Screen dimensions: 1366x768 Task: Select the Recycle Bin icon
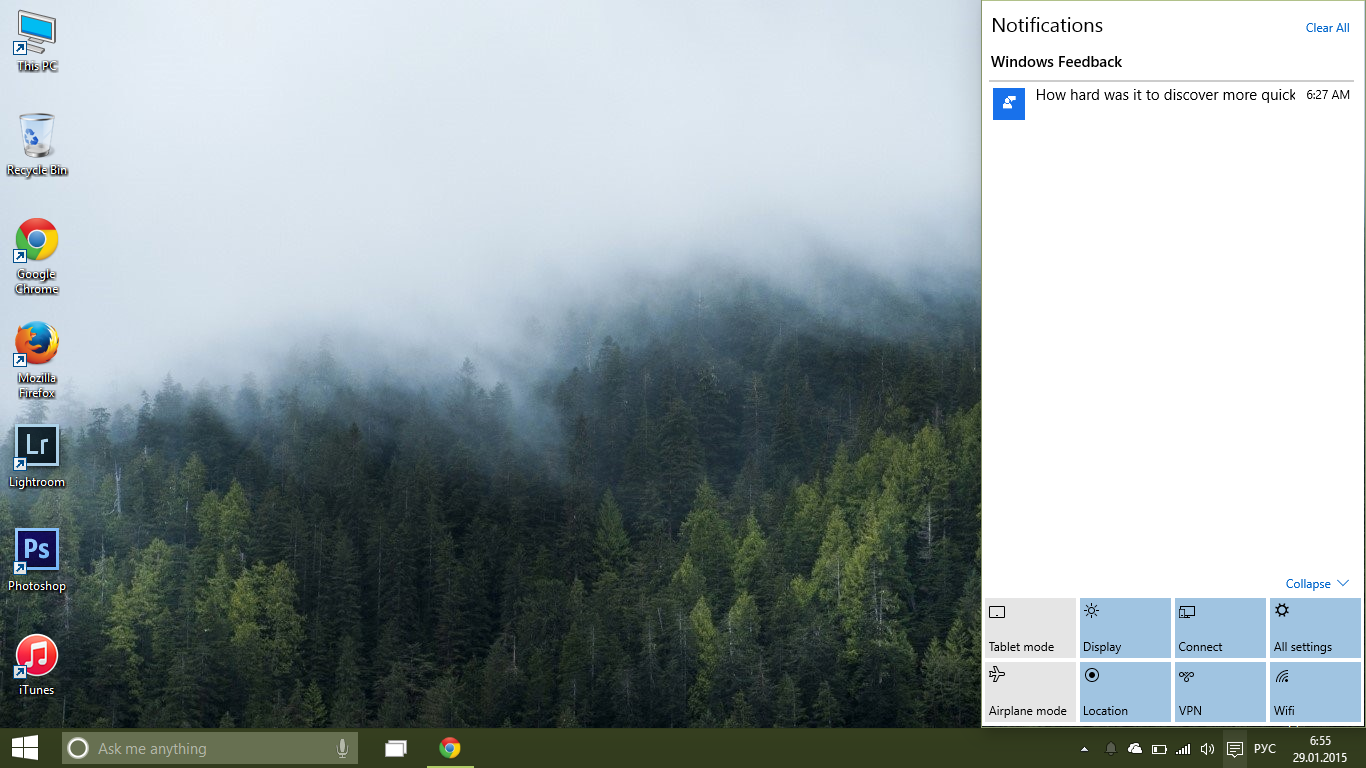37,145
